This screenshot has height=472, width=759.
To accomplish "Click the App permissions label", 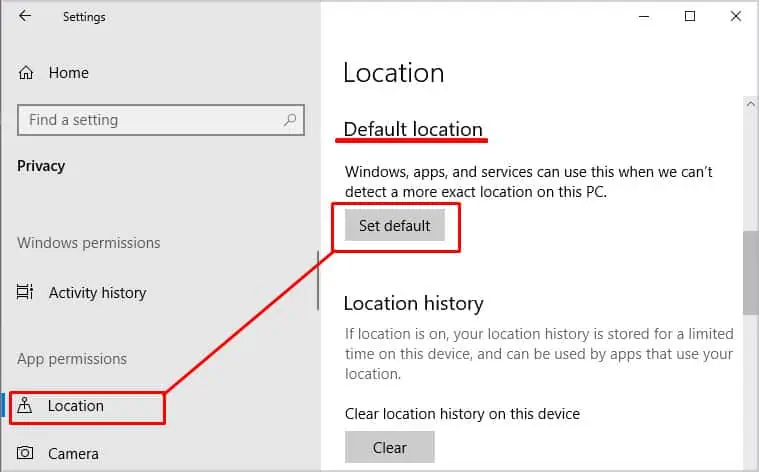I will tap(72, 359).
